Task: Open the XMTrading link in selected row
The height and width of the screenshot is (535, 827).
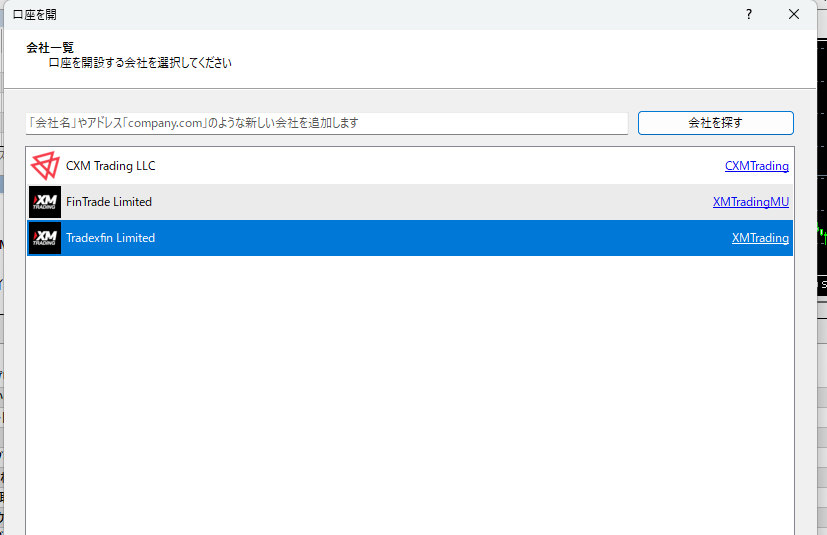Action: pos(760,237)
